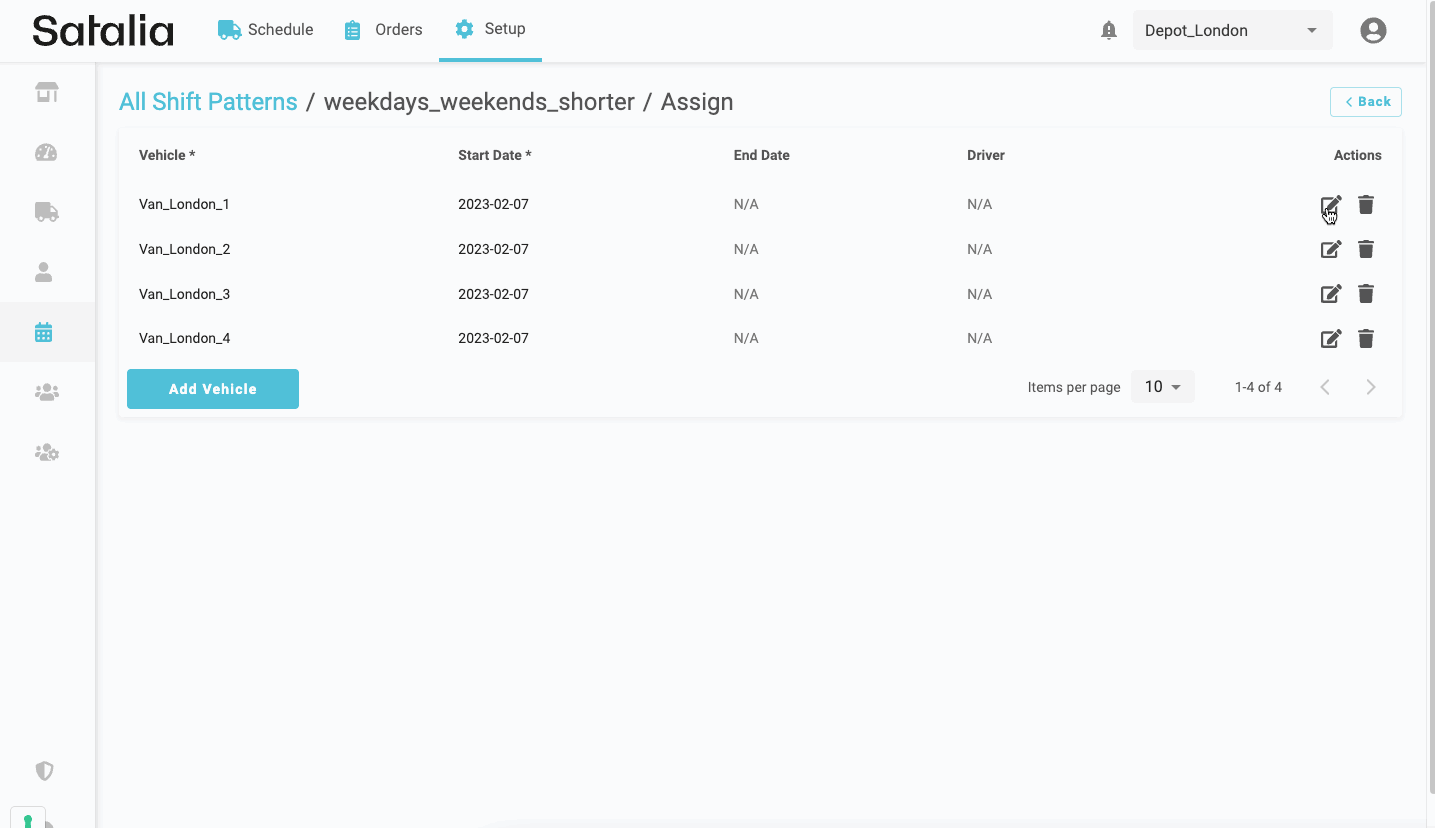Open the user account profile icon
Screen dimensions: 1435x828
click(1373, 31)
